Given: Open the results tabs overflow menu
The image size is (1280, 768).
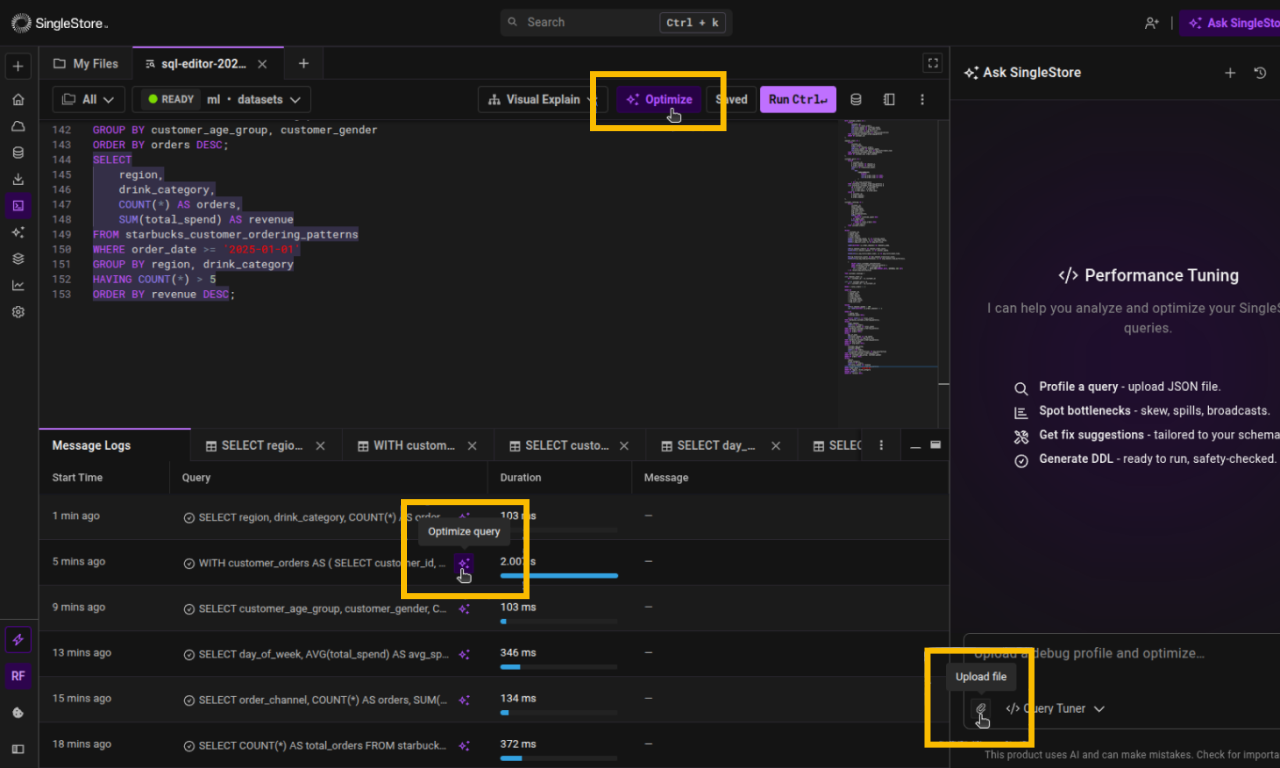Looking at the screenshot, I should point(881,446).
